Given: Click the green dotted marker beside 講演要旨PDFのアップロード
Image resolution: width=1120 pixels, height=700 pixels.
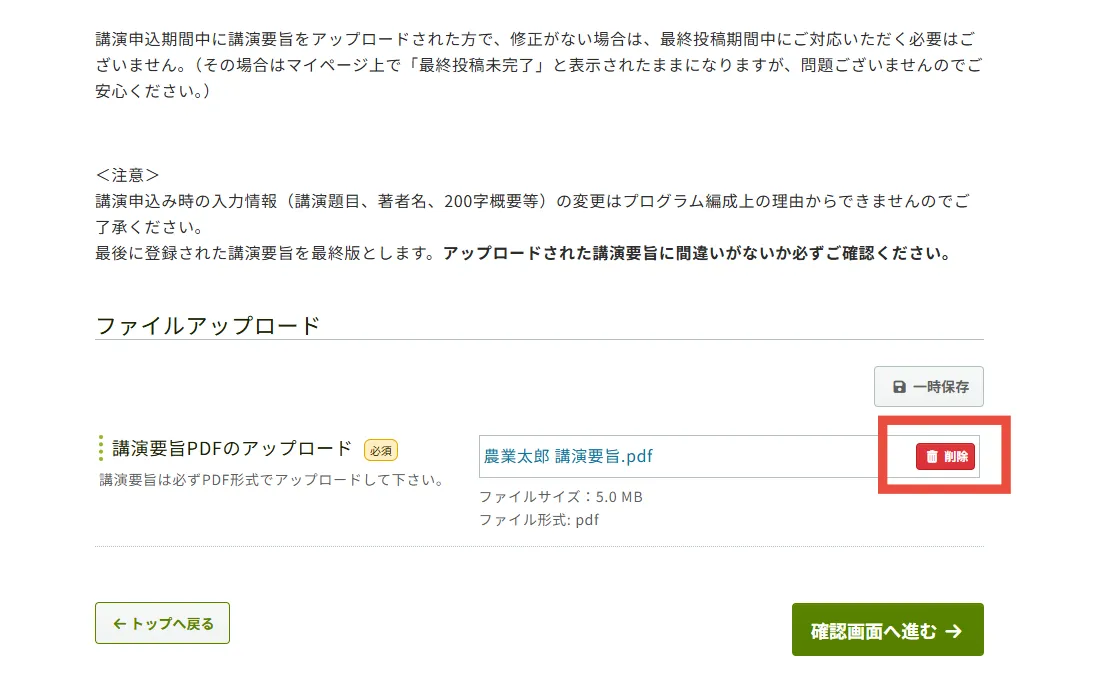Looking at the screenshot, I should [x=100, y=449].
